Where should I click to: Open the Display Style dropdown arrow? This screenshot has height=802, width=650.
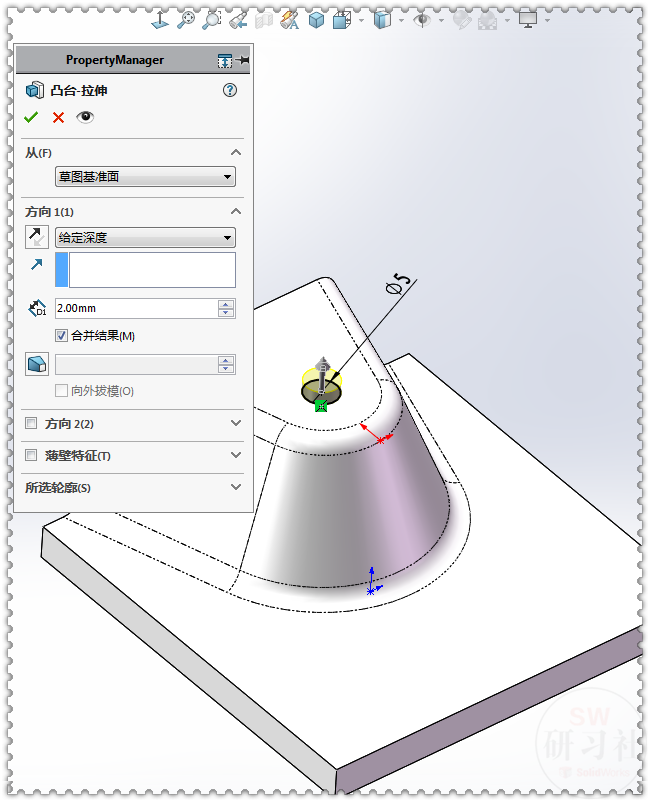click(401, 20)
